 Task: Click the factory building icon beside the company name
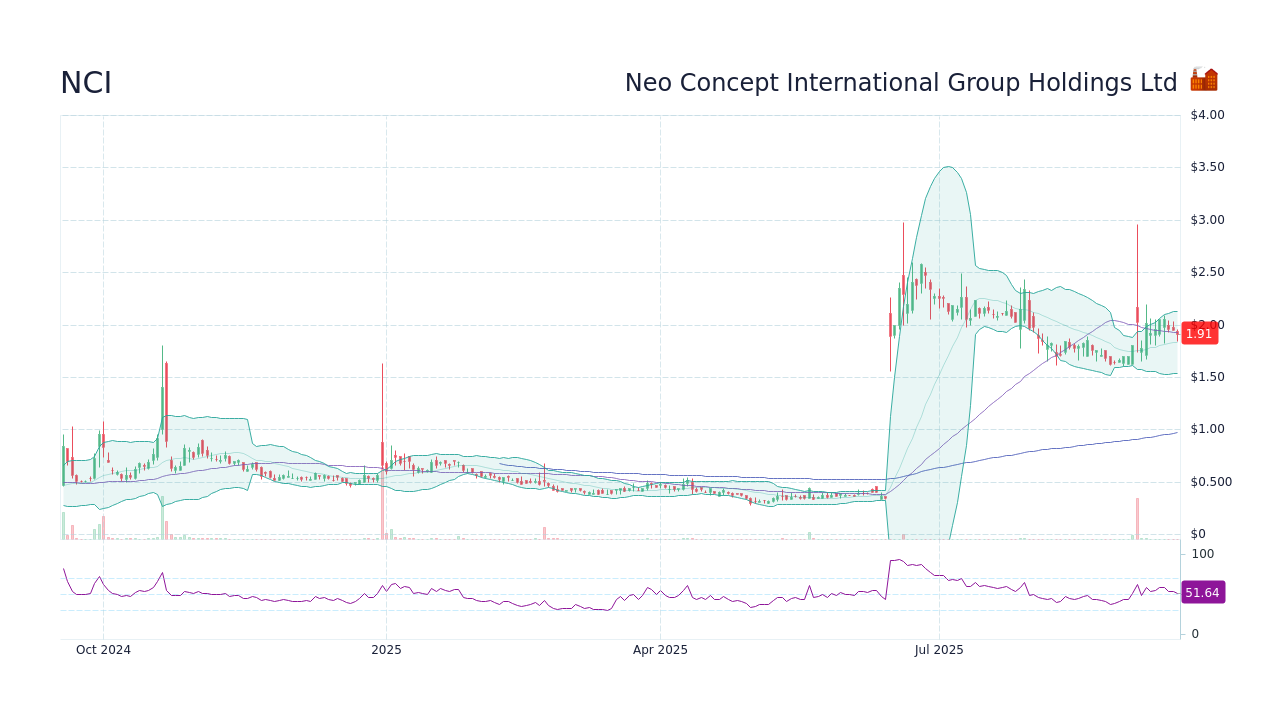pos(1204,79)
